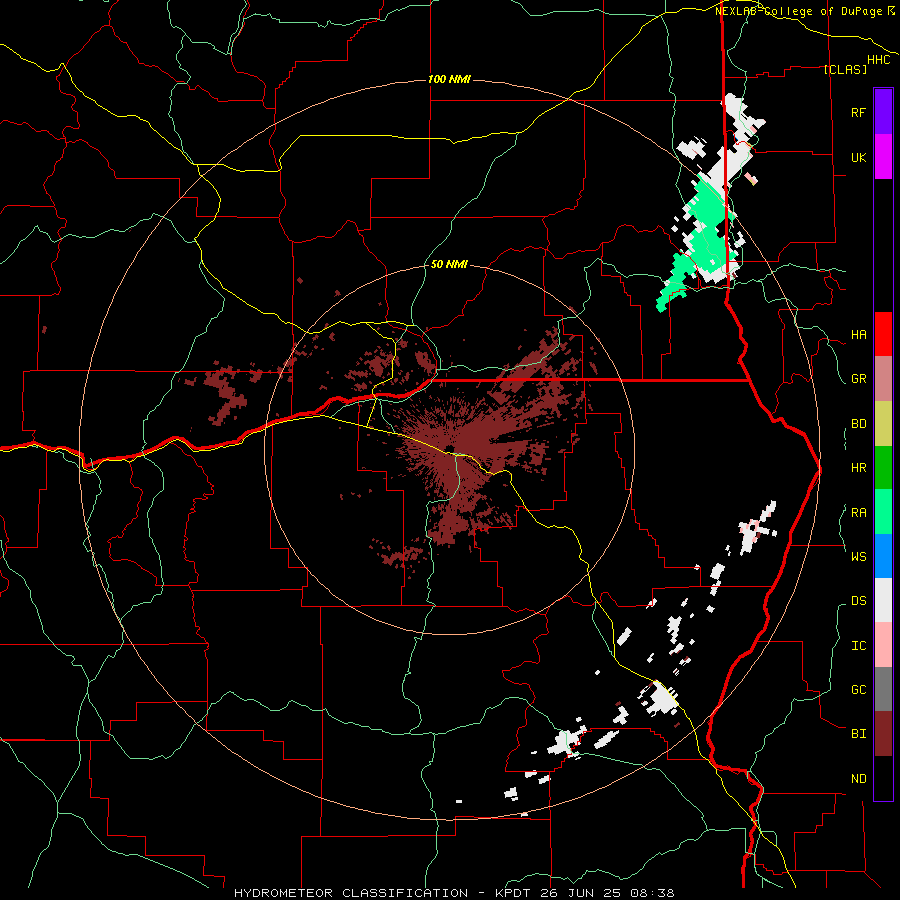The width and height of the screenshot is (900, 900).
Task: Click the [CLAS] units label
Action: pos(845,69)
